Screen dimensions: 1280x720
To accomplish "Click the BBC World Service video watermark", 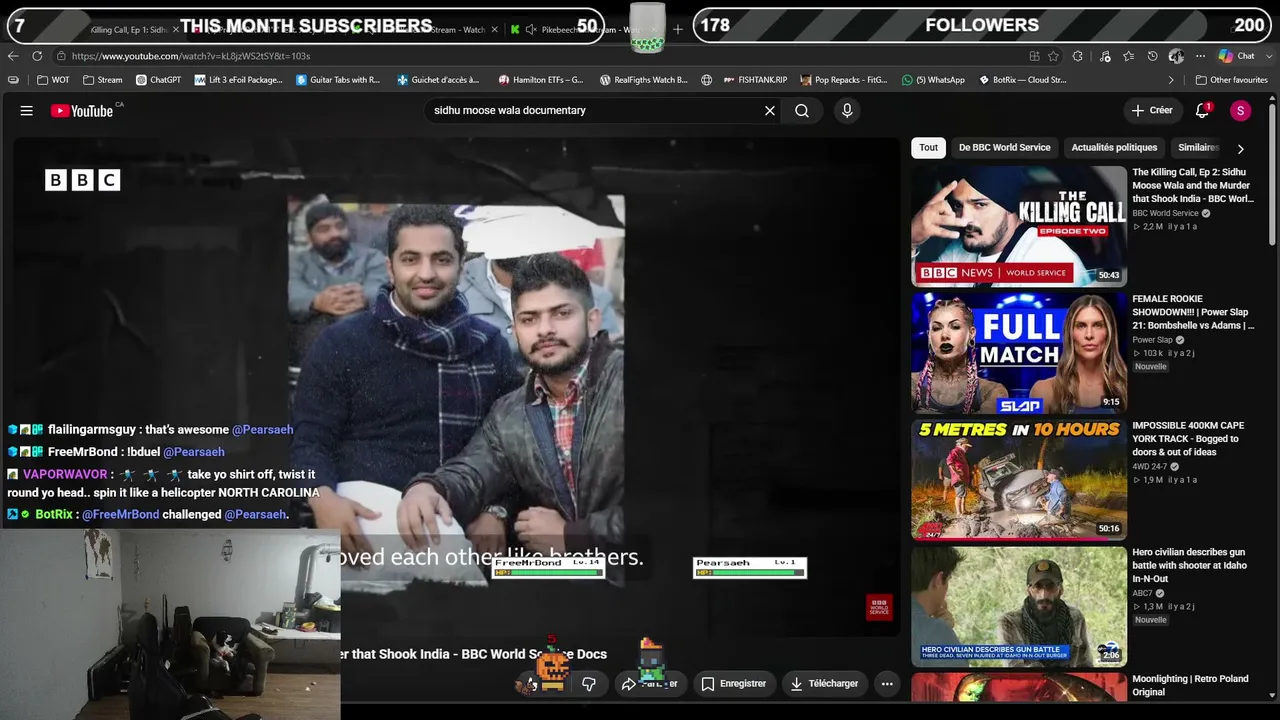I will coord(879,607).
